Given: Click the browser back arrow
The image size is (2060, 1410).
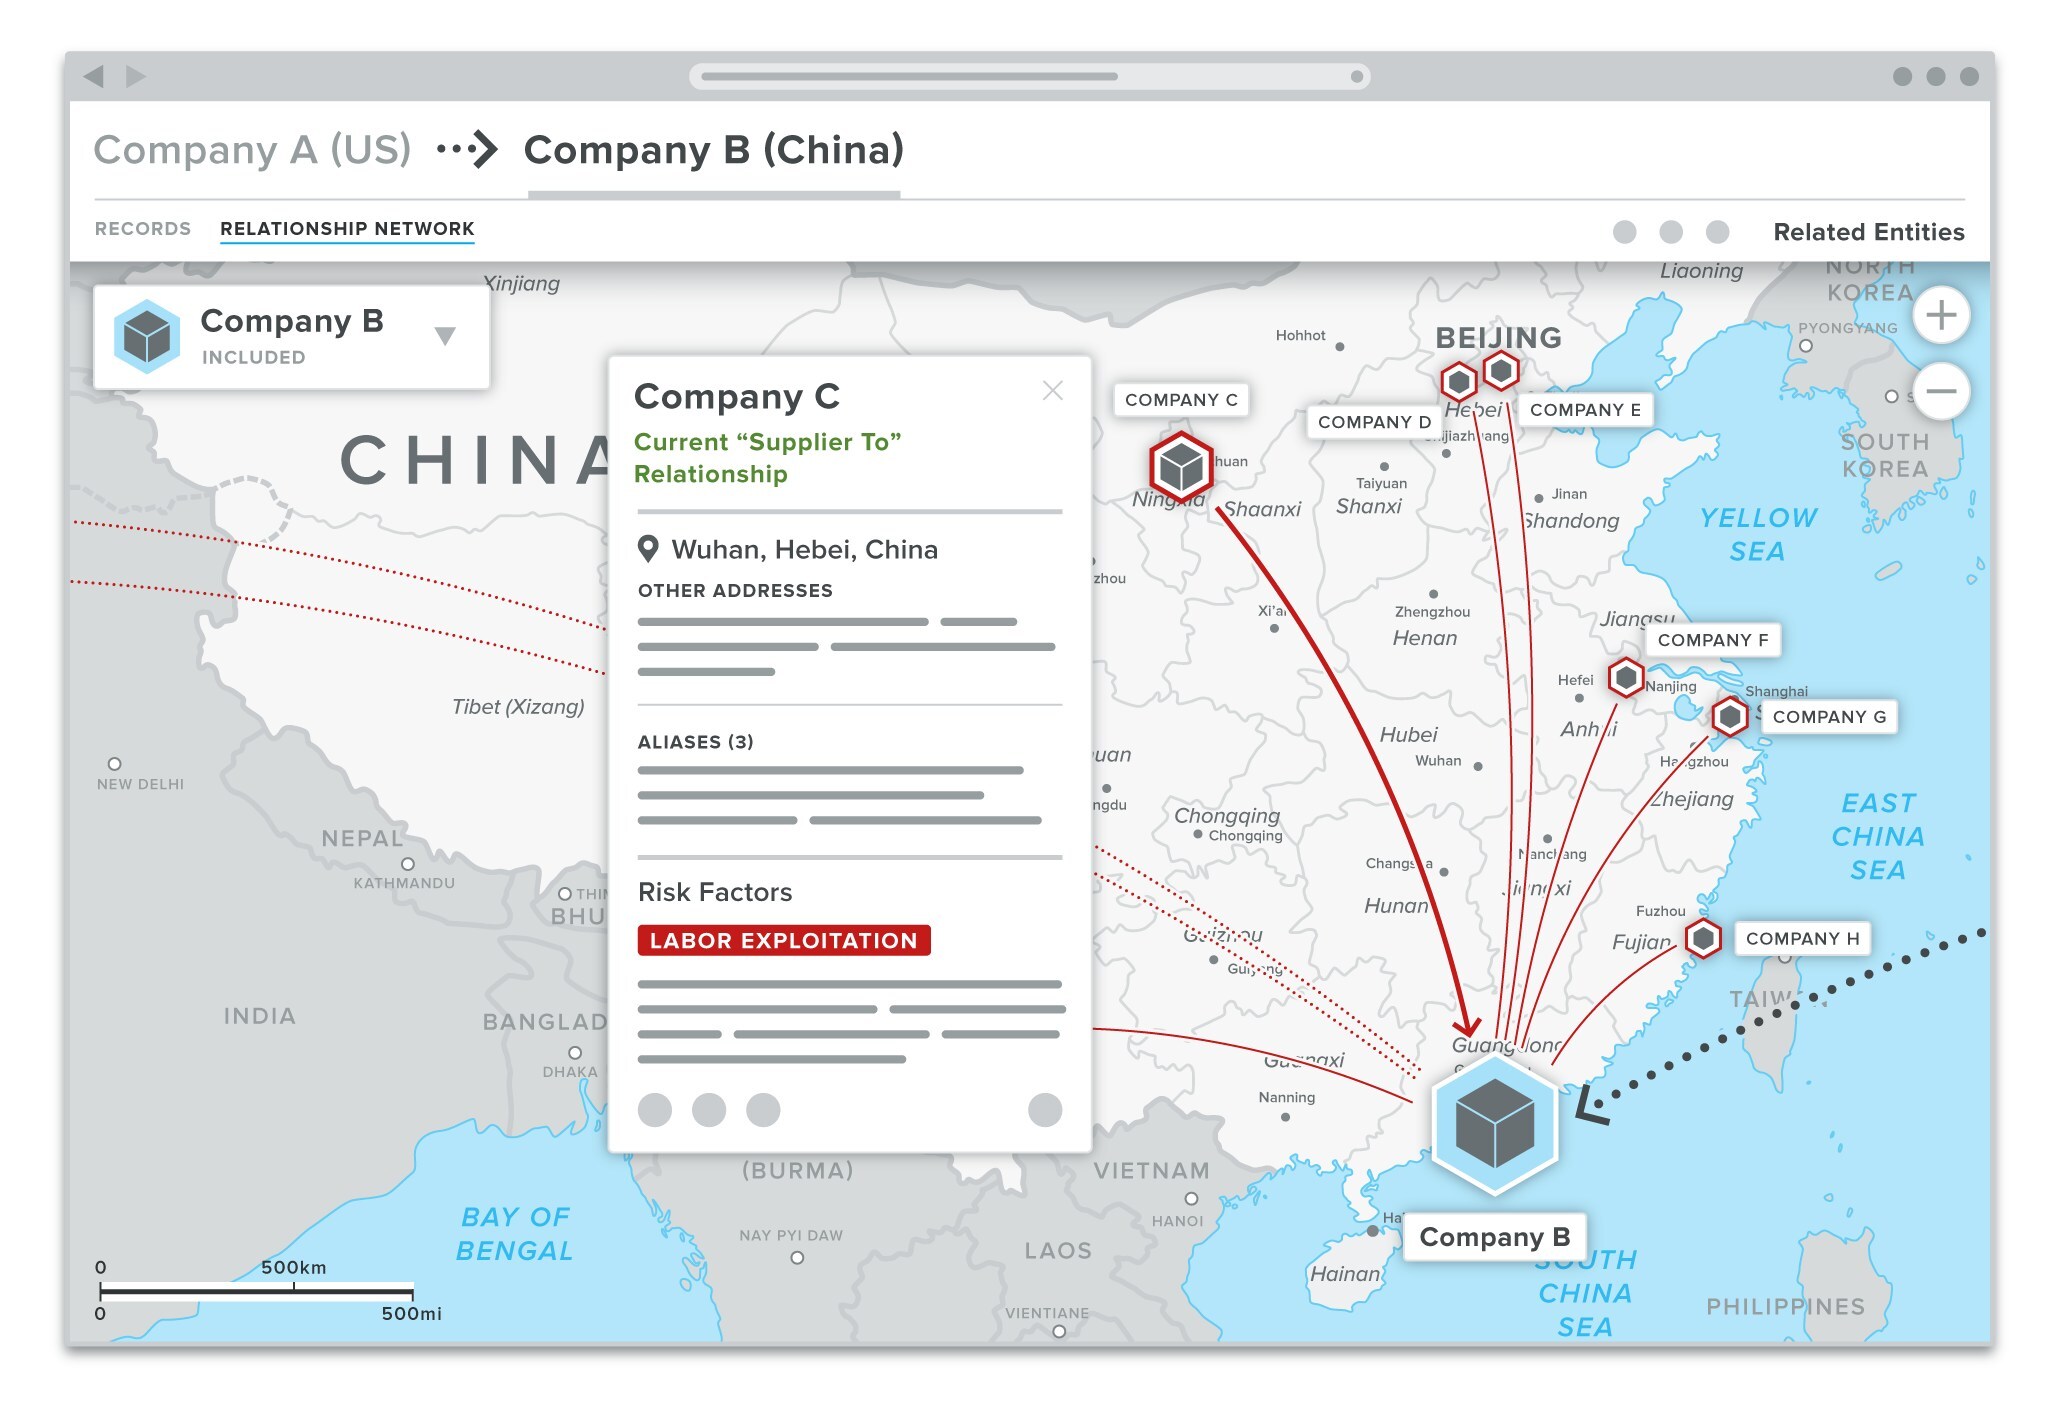Looking at the screenshot, I should (x=94, y=76).
